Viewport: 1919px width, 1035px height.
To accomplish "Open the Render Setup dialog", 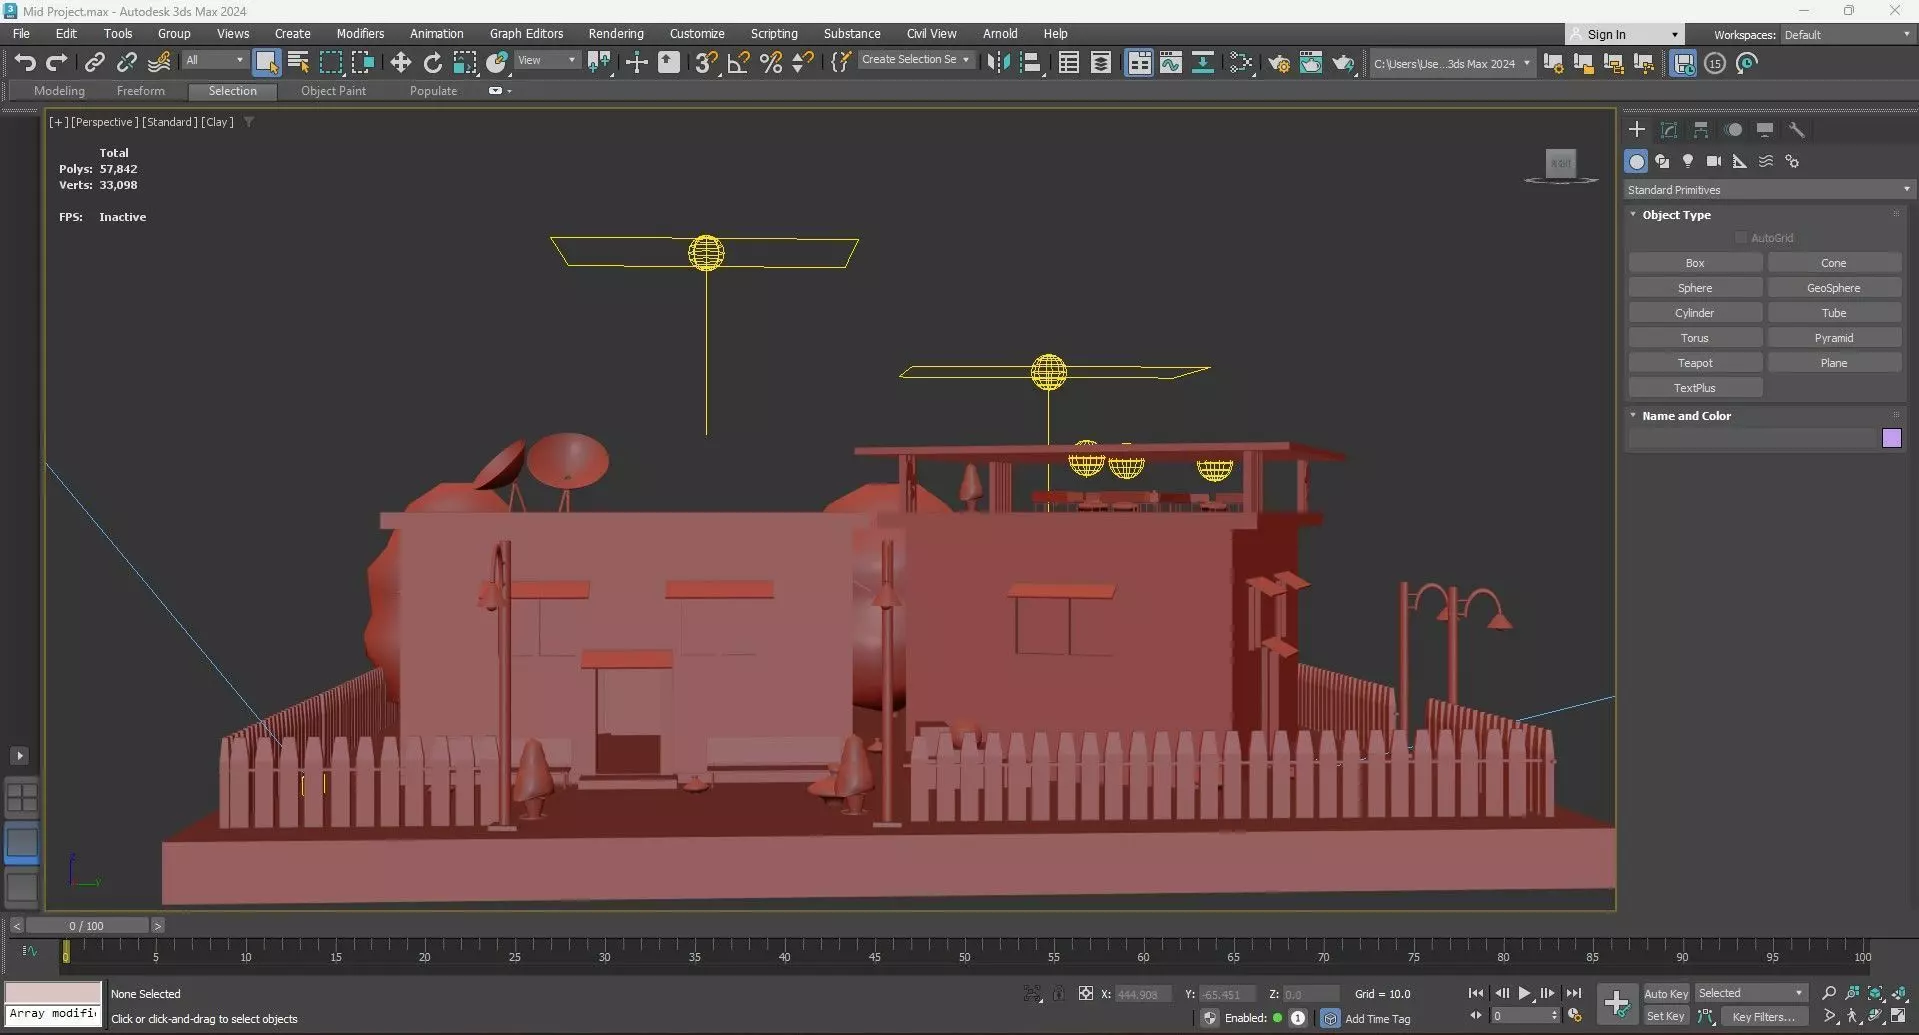I will tap(1279, 63).
